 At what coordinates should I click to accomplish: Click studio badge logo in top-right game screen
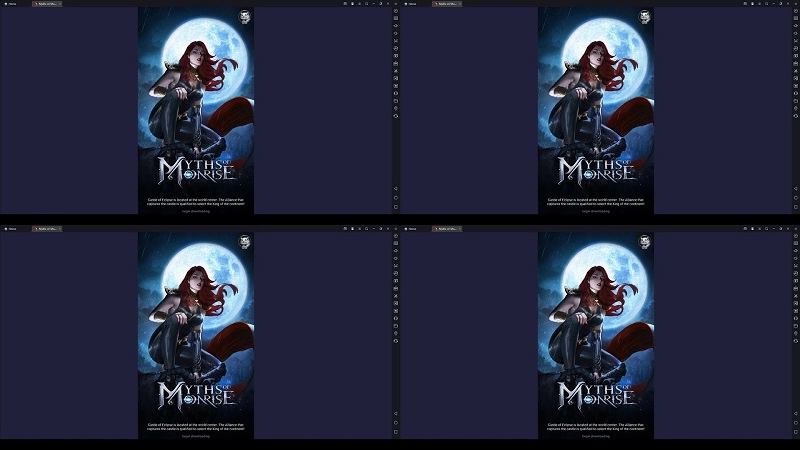coord(645,17)
